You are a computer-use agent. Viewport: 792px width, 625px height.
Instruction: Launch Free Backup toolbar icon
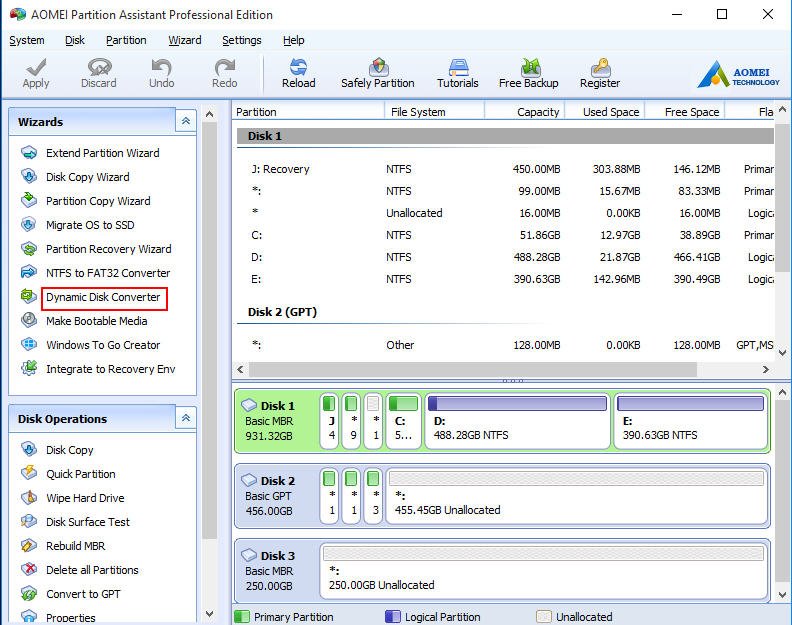point(530,67)
